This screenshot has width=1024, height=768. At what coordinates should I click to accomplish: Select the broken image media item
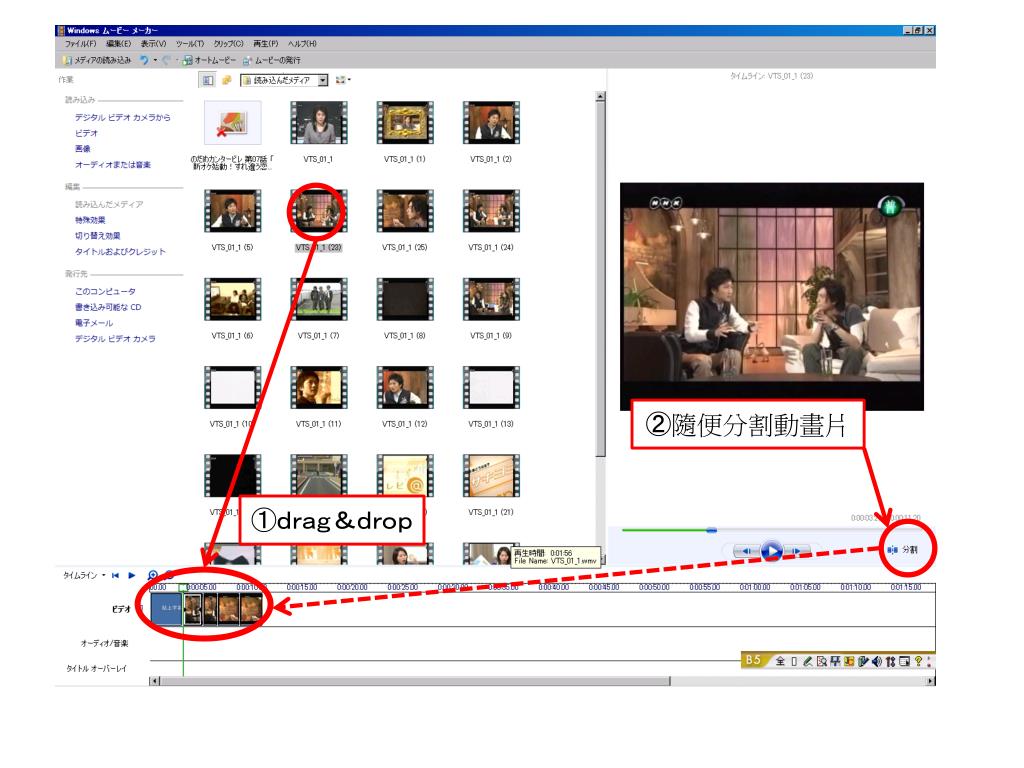pos(232,123)
